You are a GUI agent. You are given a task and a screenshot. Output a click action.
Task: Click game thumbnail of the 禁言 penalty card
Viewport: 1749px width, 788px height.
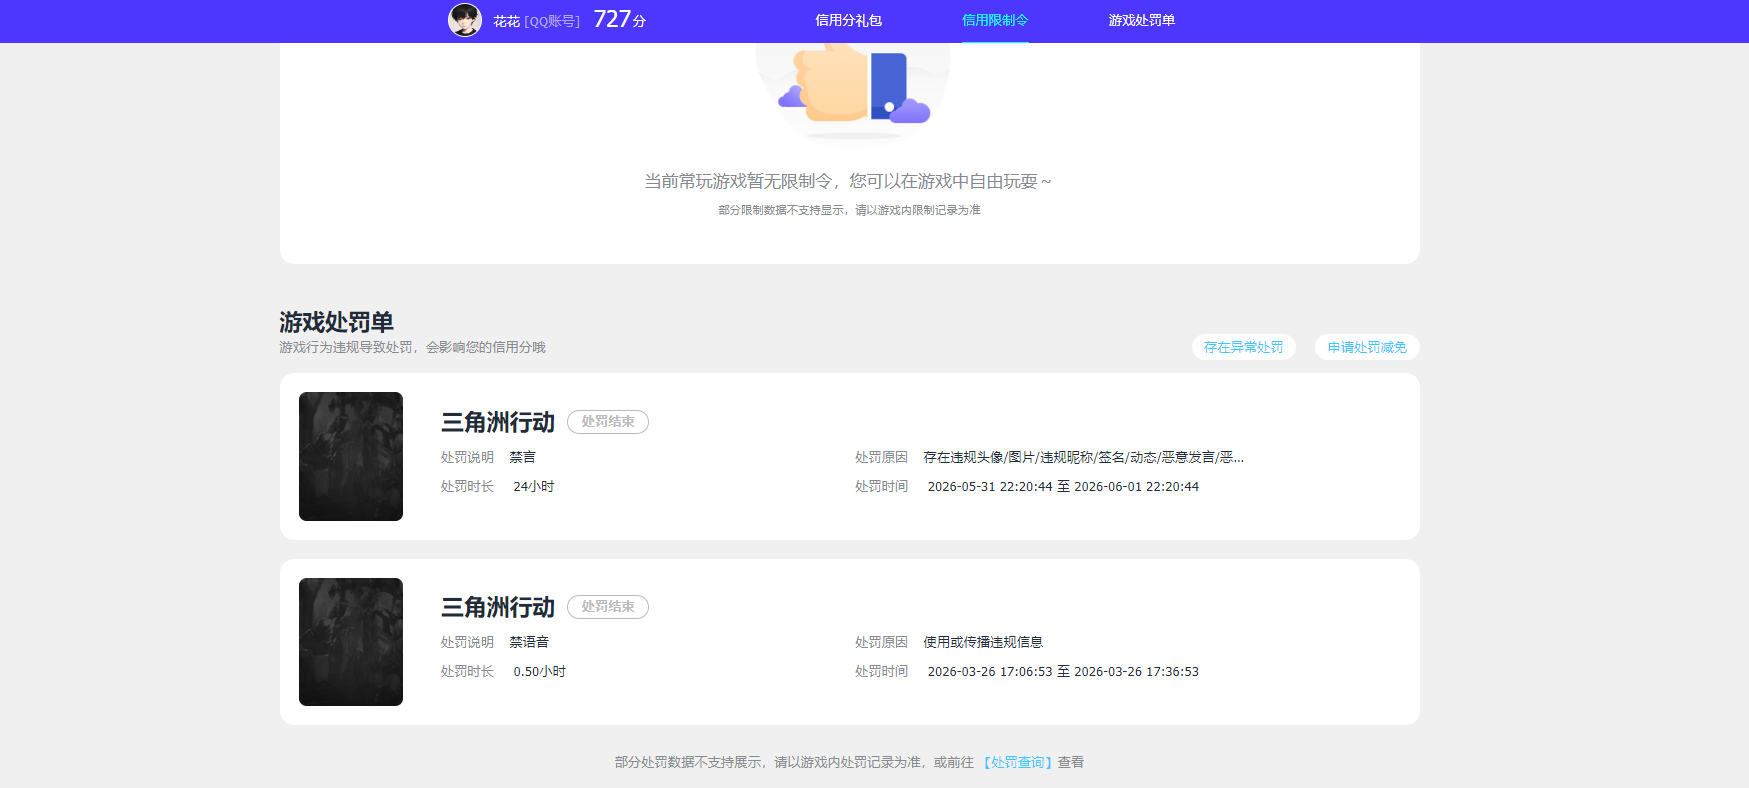351,456
